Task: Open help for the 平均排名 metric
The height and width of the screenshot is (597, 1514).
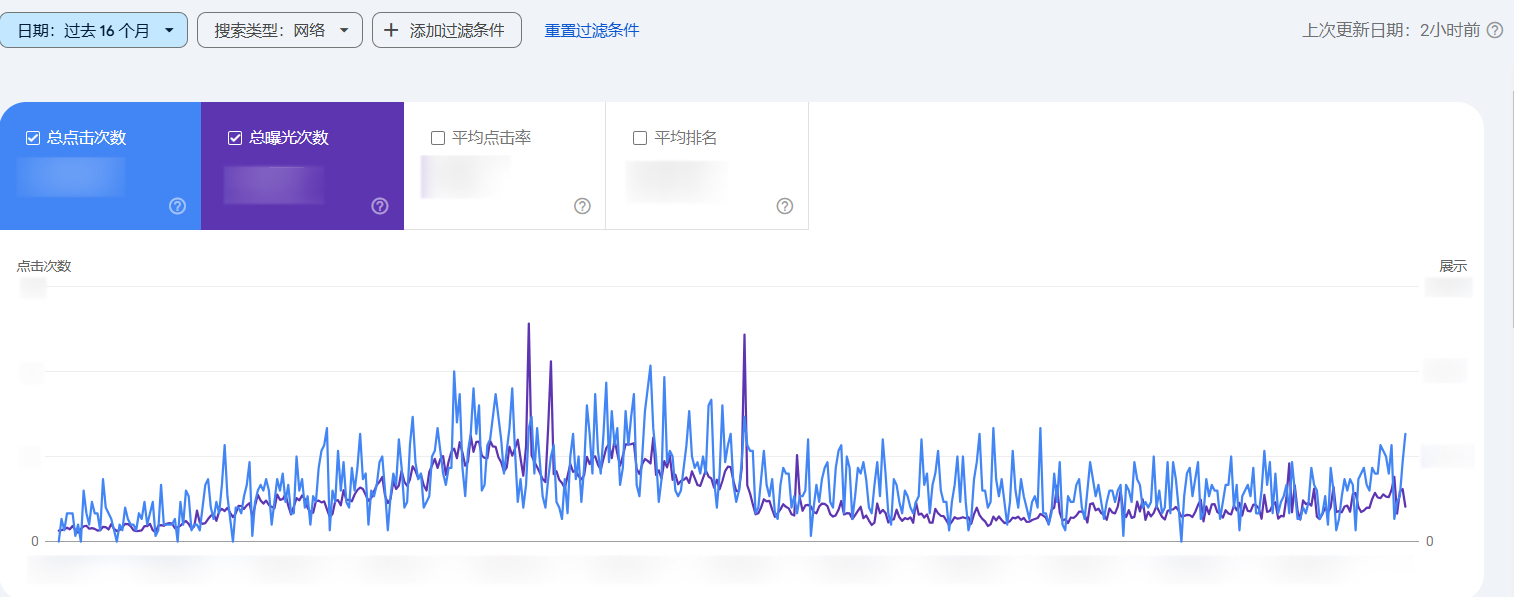Action: click(x=785, y=206)
